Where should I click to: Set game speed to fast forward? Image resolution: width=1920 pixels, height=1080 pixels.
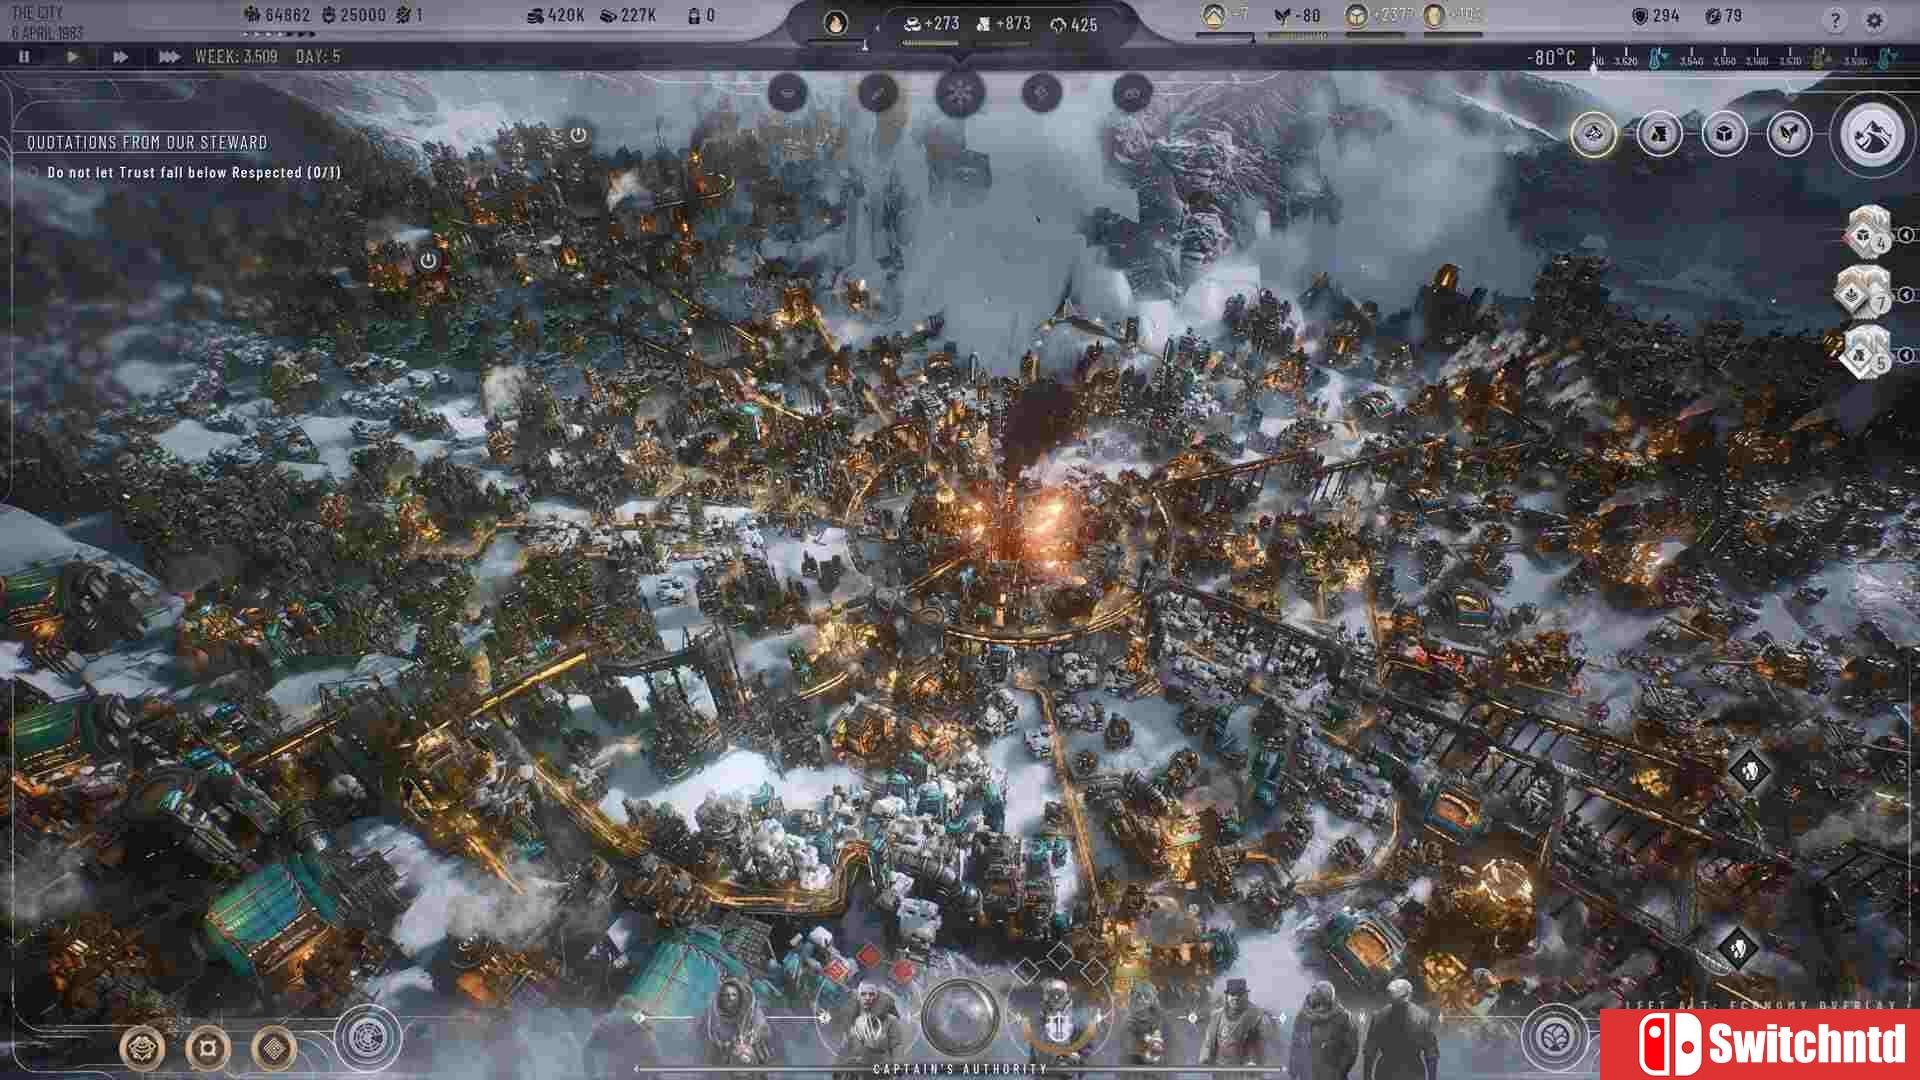(120, 57)
